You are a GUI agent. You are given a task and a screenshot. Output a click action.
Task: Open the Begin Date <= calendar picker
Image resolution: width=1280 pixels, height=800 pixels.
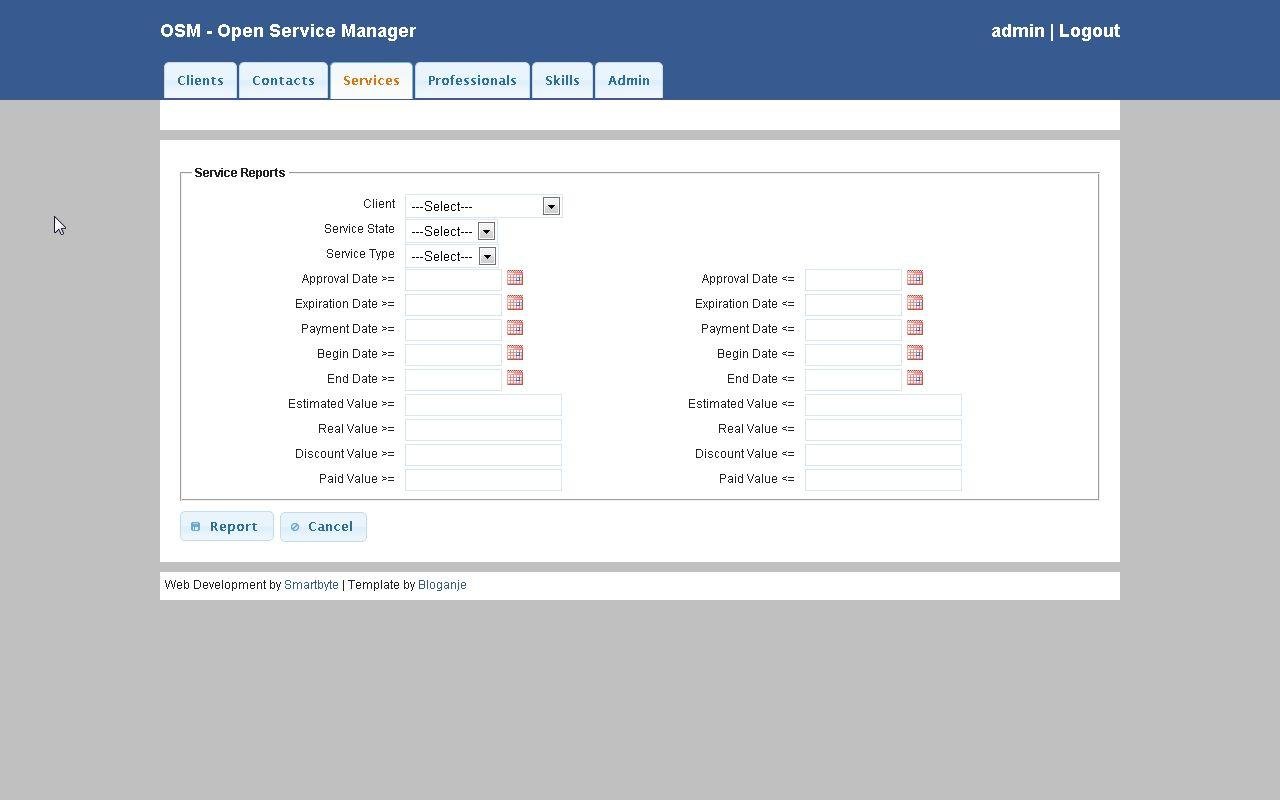tap(915, 353)
